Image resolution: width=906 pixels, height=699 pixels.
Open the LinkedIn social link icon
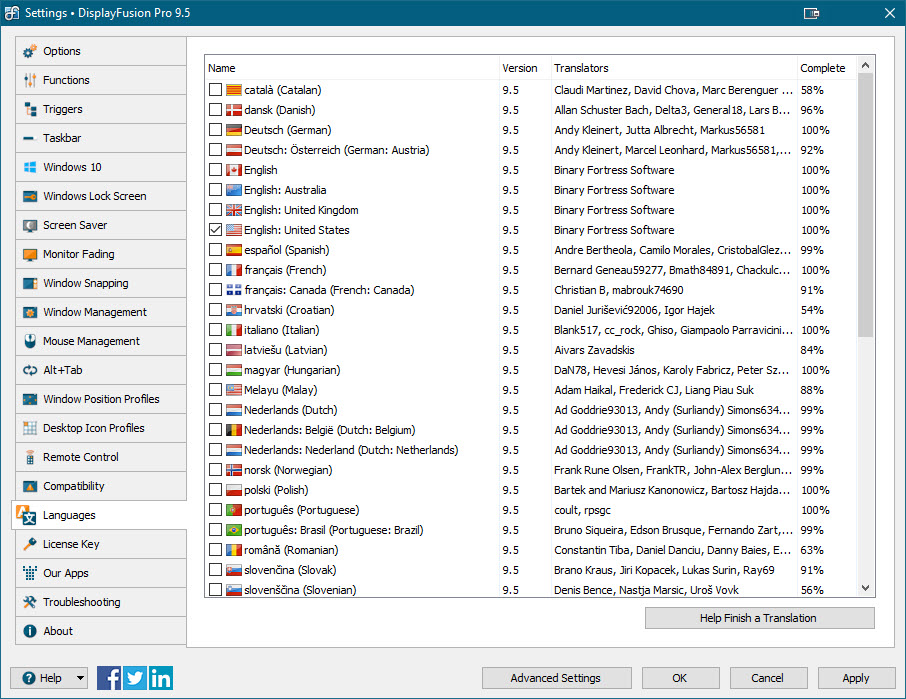click(x=161, y=678)
